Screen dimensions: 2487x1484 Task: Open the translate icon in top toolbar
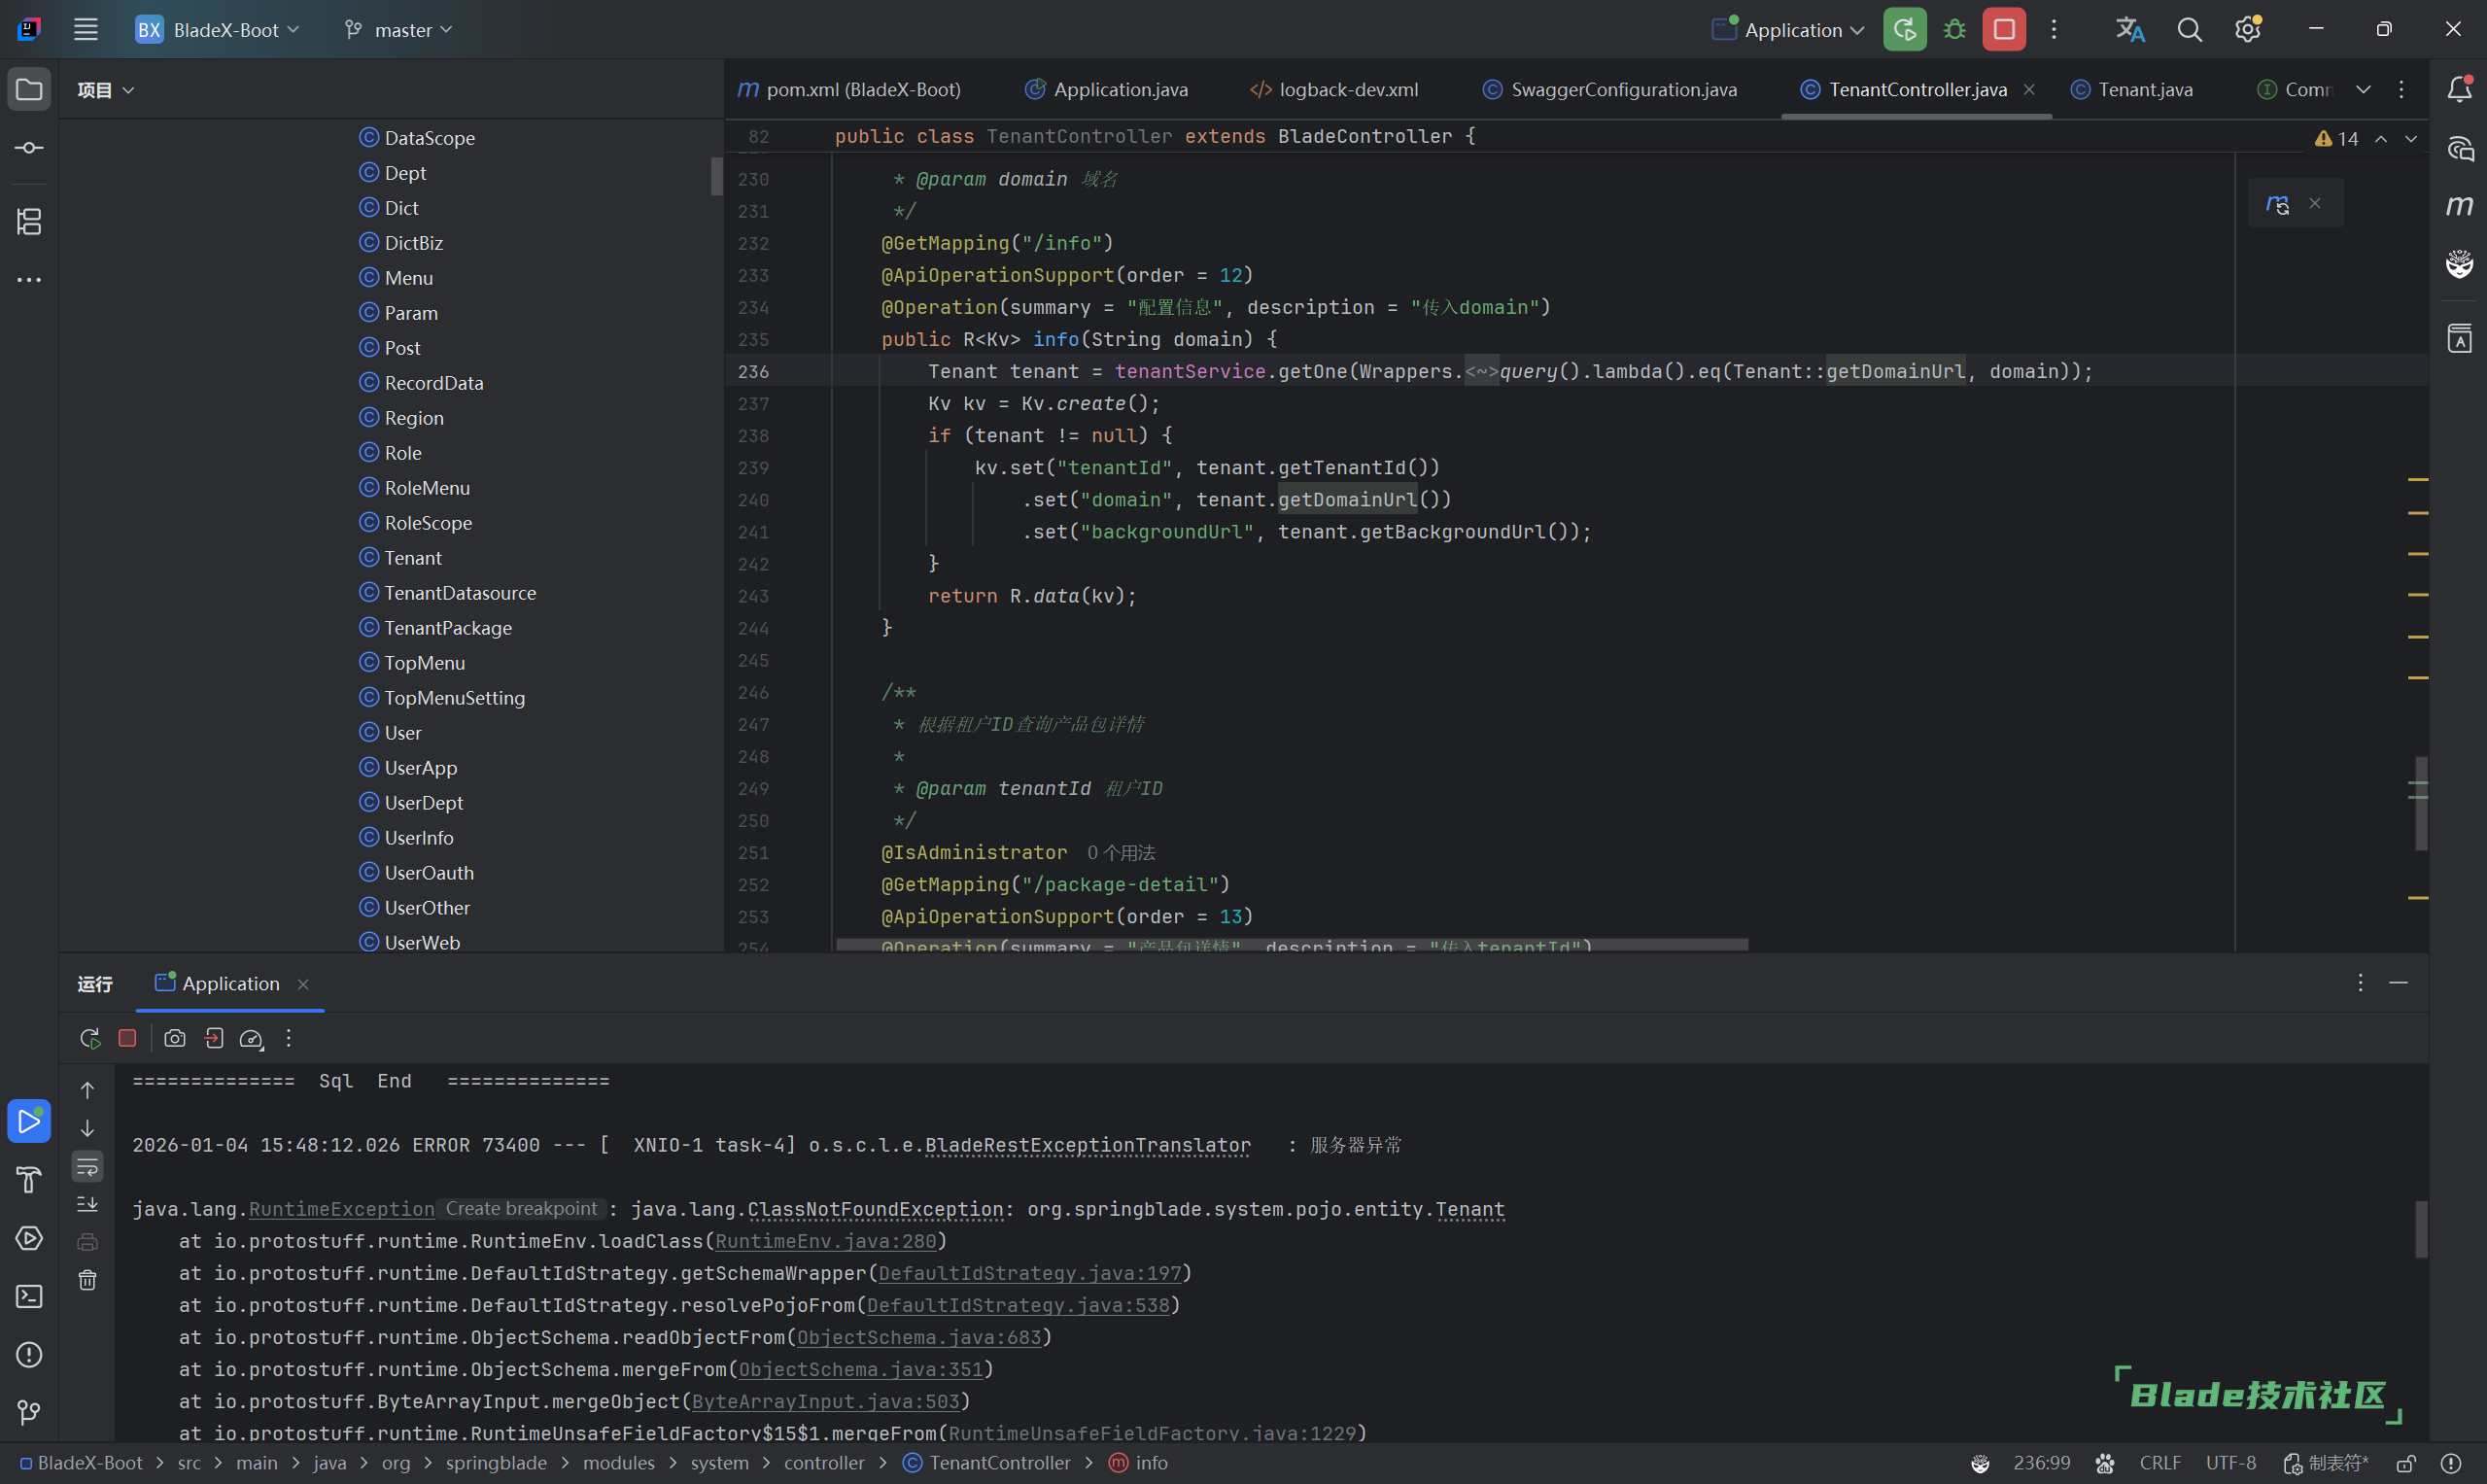(2130, 30)
